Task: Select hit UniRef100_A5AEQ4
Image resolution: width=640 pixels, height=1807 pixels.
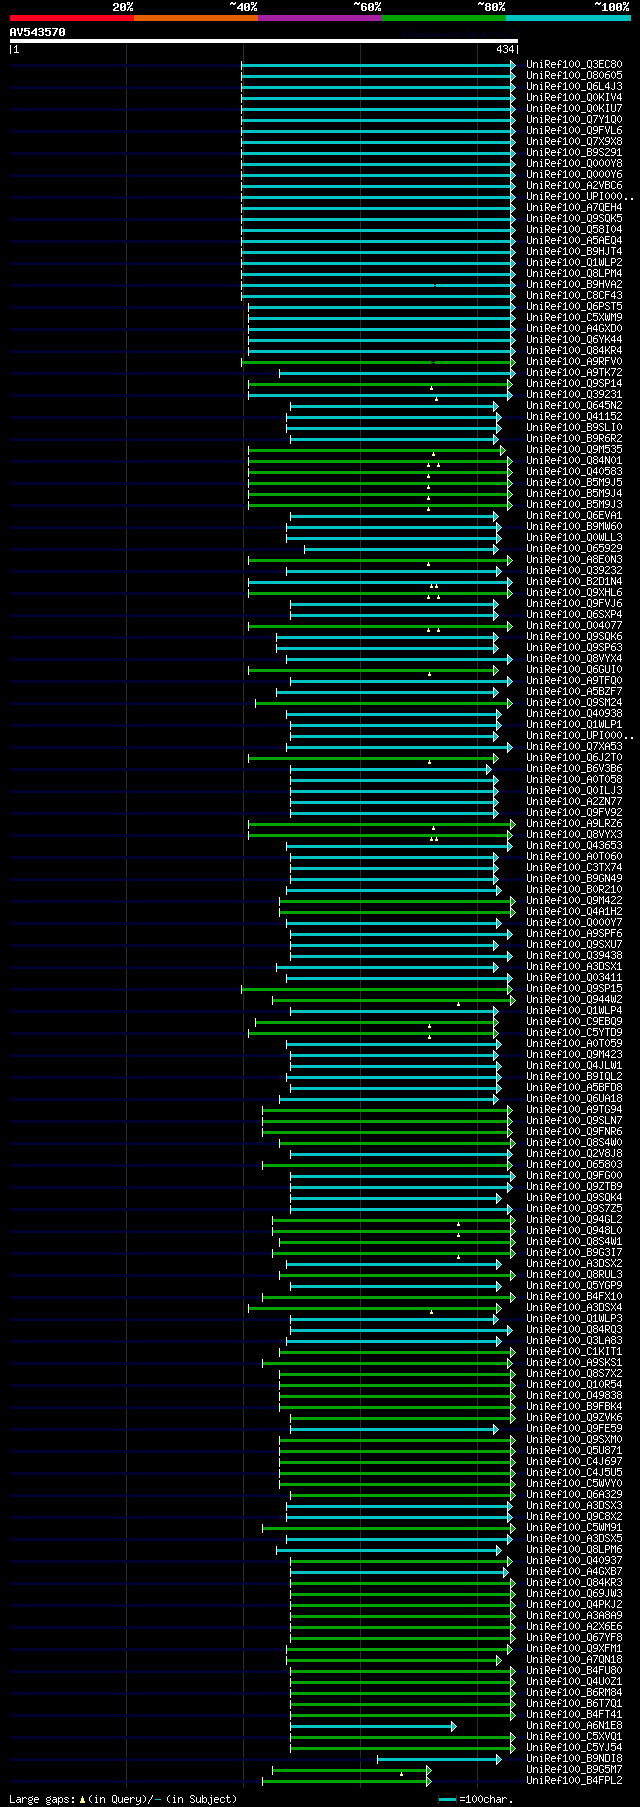Action: point(574,241)
